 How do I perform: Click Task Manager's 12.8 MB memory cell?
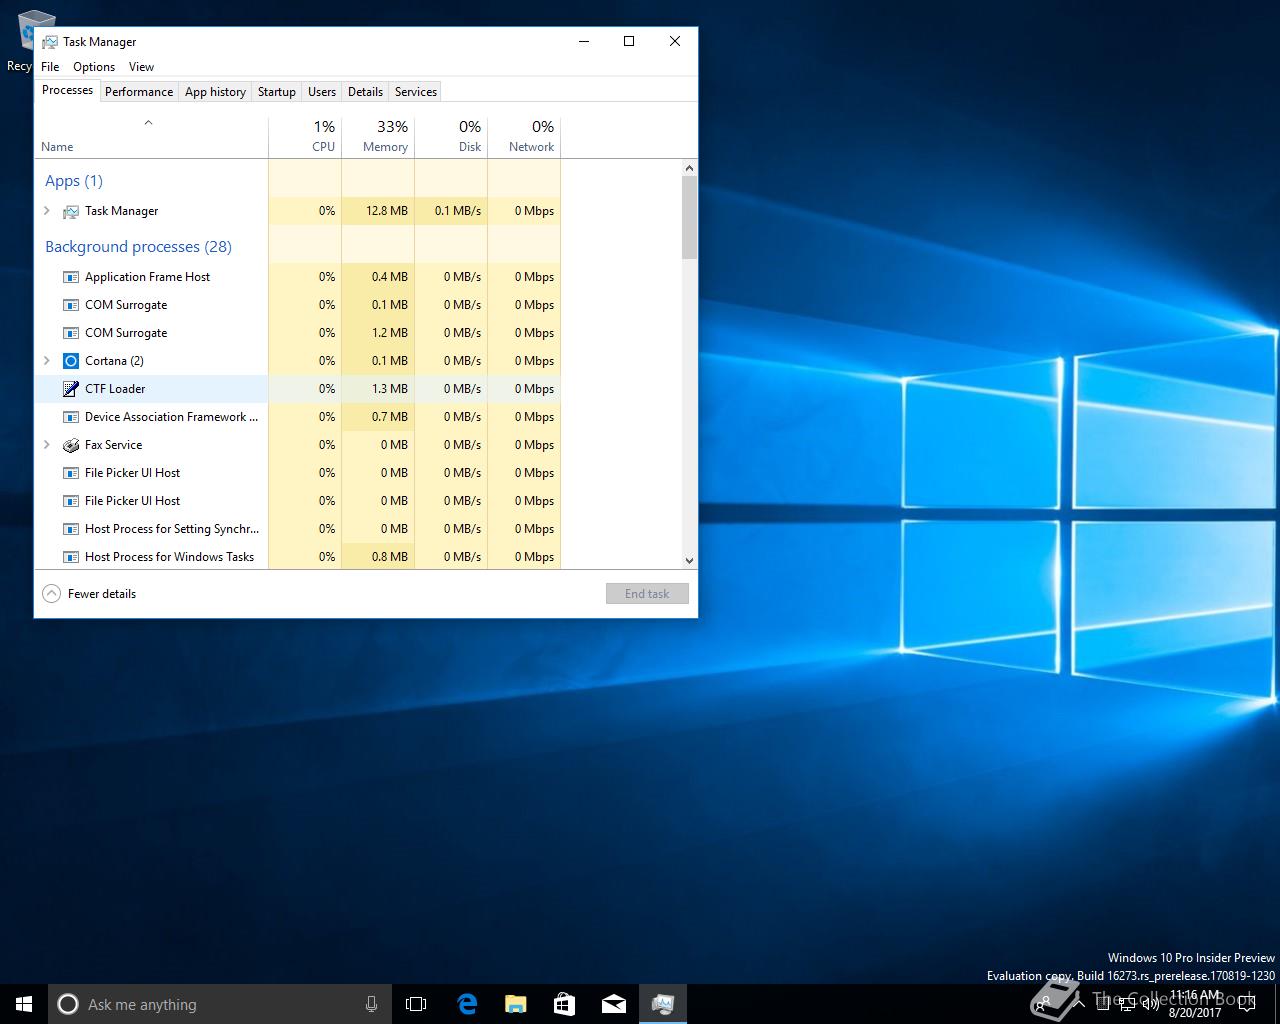click(x=378, y=211)
